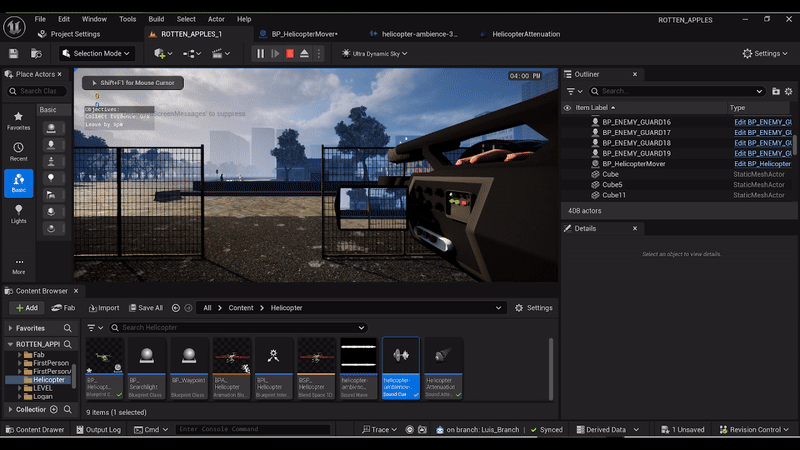The height and width of the screenshot is (450, 800).
Task: Toggle visibility column eye in Outliner header
Action: pyautogui.click(x=567, y=108)
